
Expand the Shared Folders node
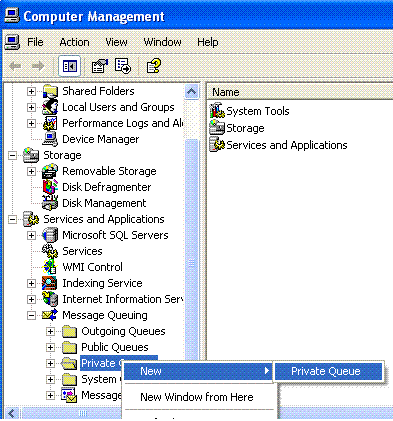pyautogui.click(x=31, y=91)
